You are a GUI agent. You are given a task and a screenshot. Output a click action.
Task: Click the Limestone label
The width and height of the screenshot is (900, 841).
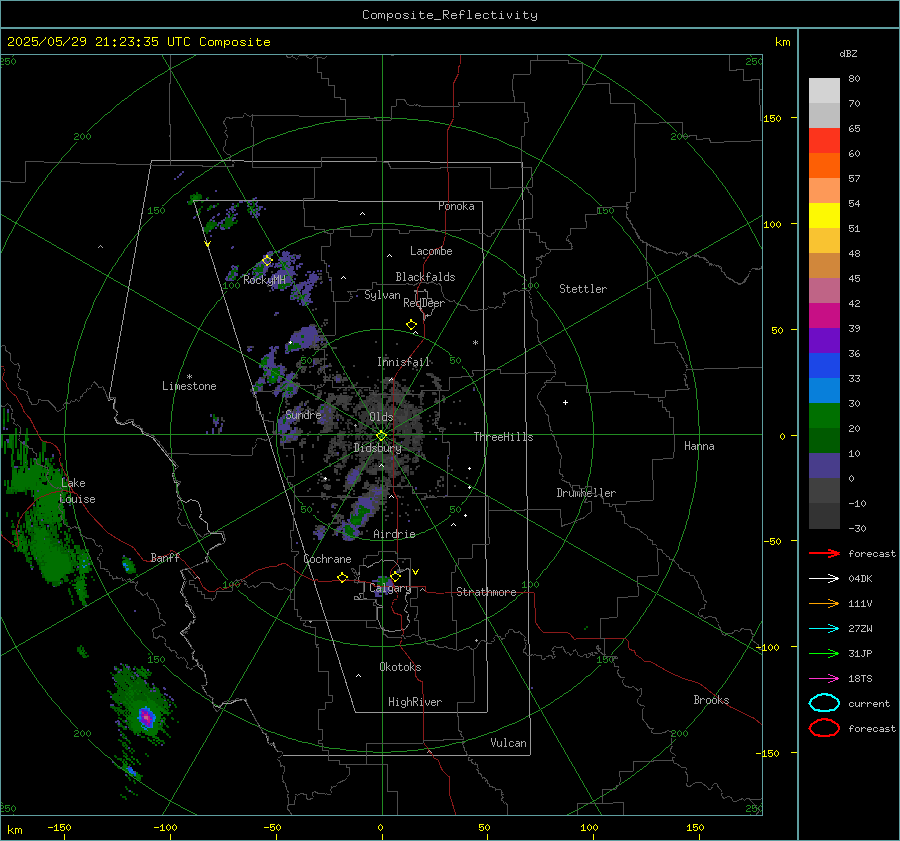tap(189, 386)
